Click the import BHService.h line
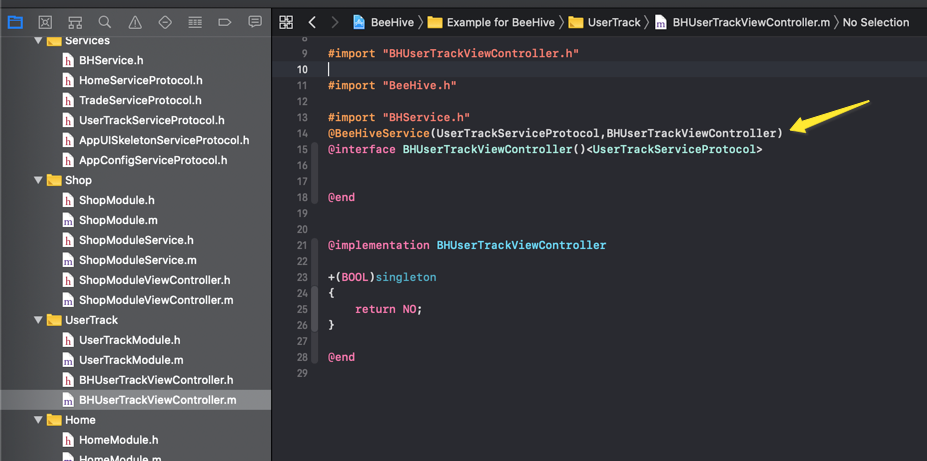This screenshot has height=461, width=927. click(x=399, y=118)
